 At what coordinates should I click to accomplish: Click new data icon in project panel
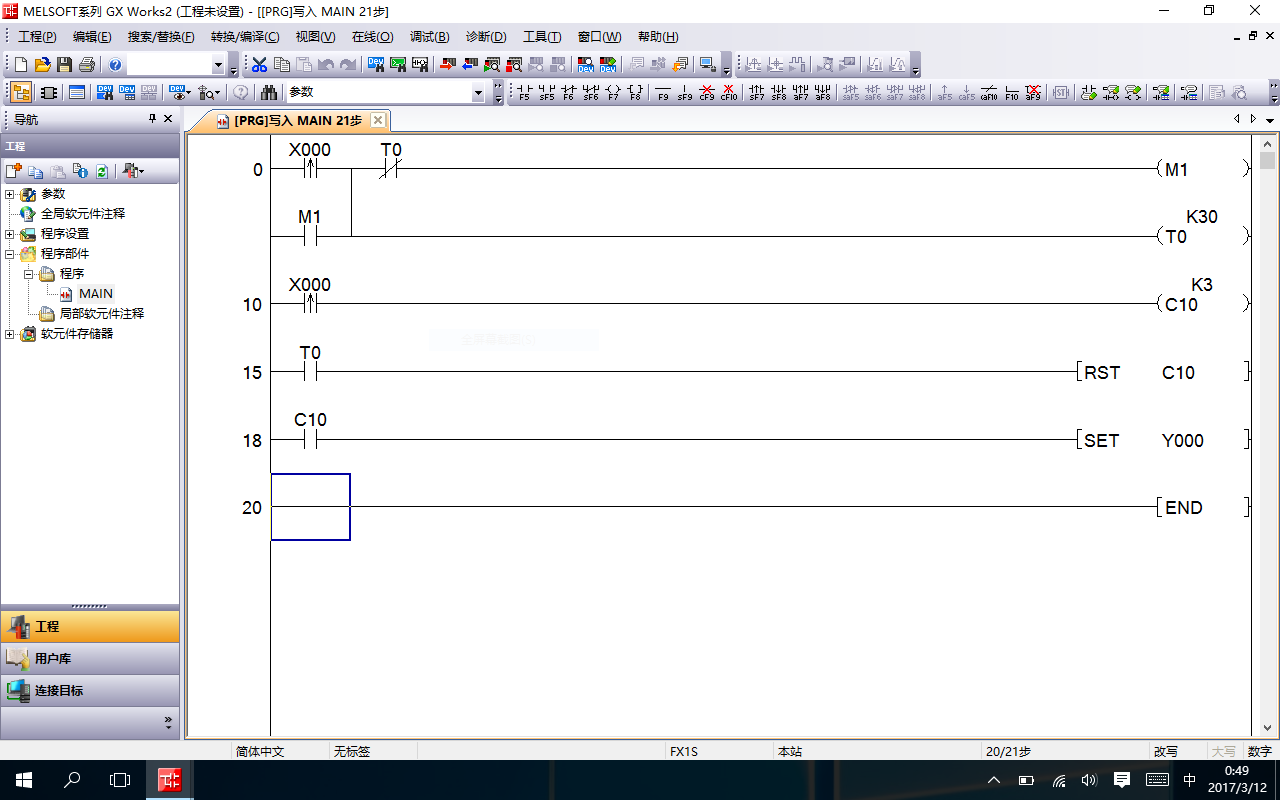click(13, 171)
